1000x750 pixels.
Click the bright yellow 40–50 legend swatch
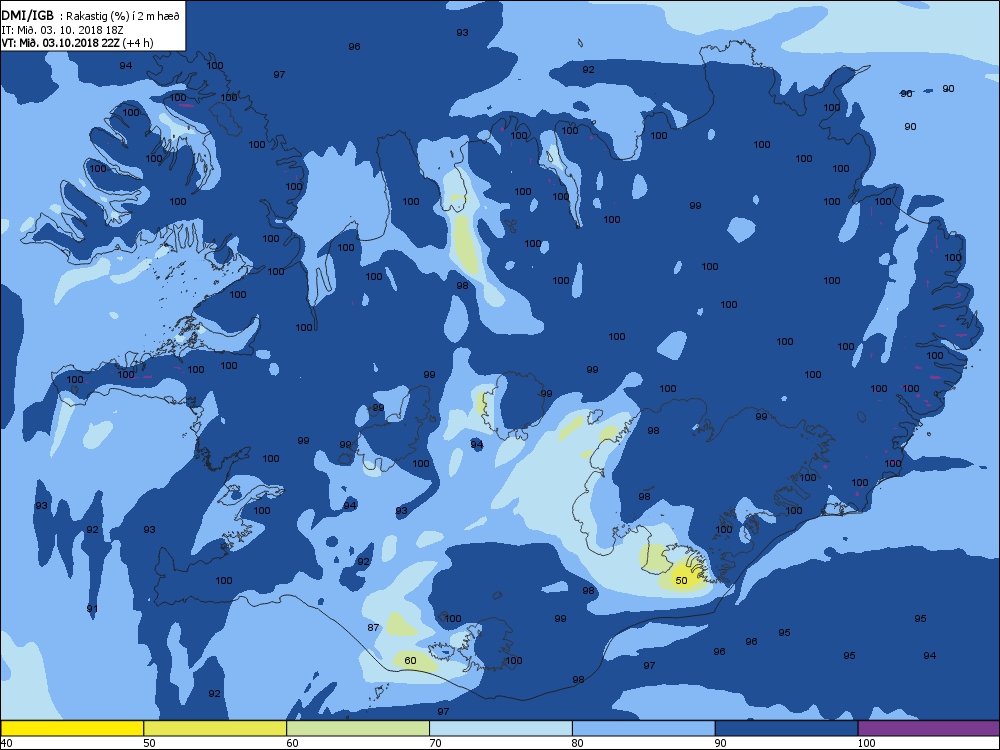72,728
